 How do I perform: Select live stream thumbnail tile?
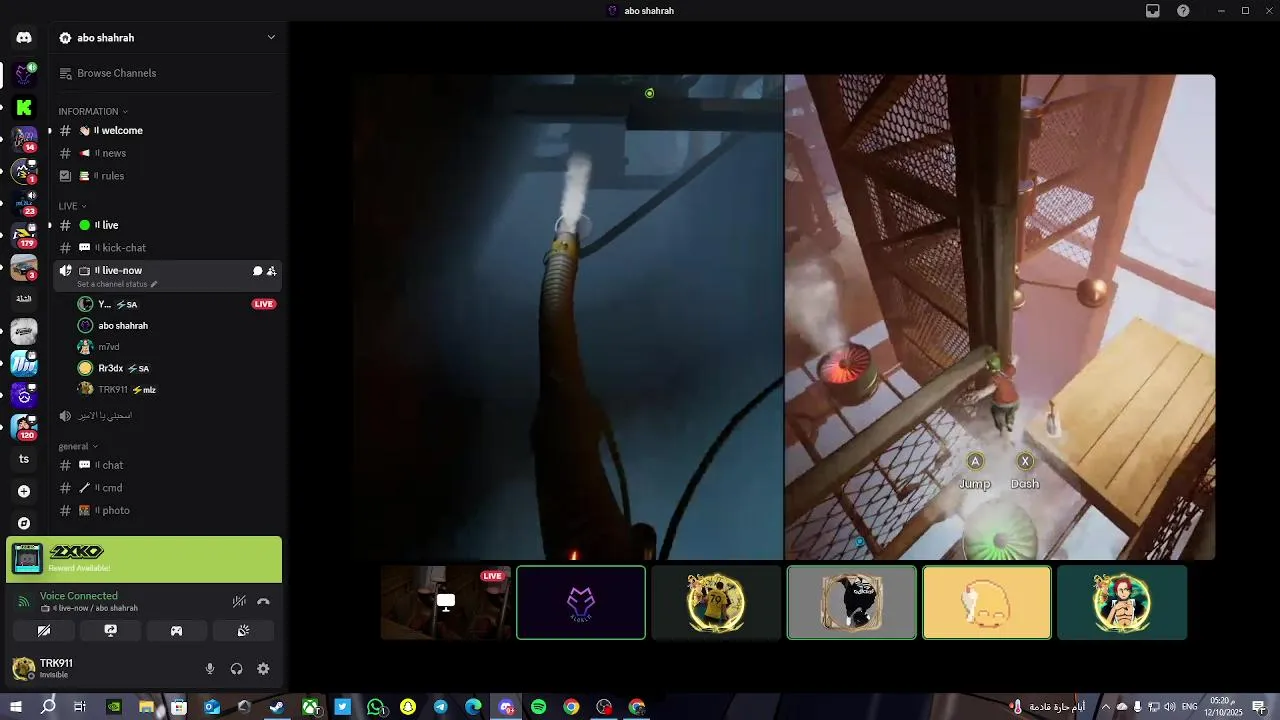pyautogui.click(x=445, y=602)
